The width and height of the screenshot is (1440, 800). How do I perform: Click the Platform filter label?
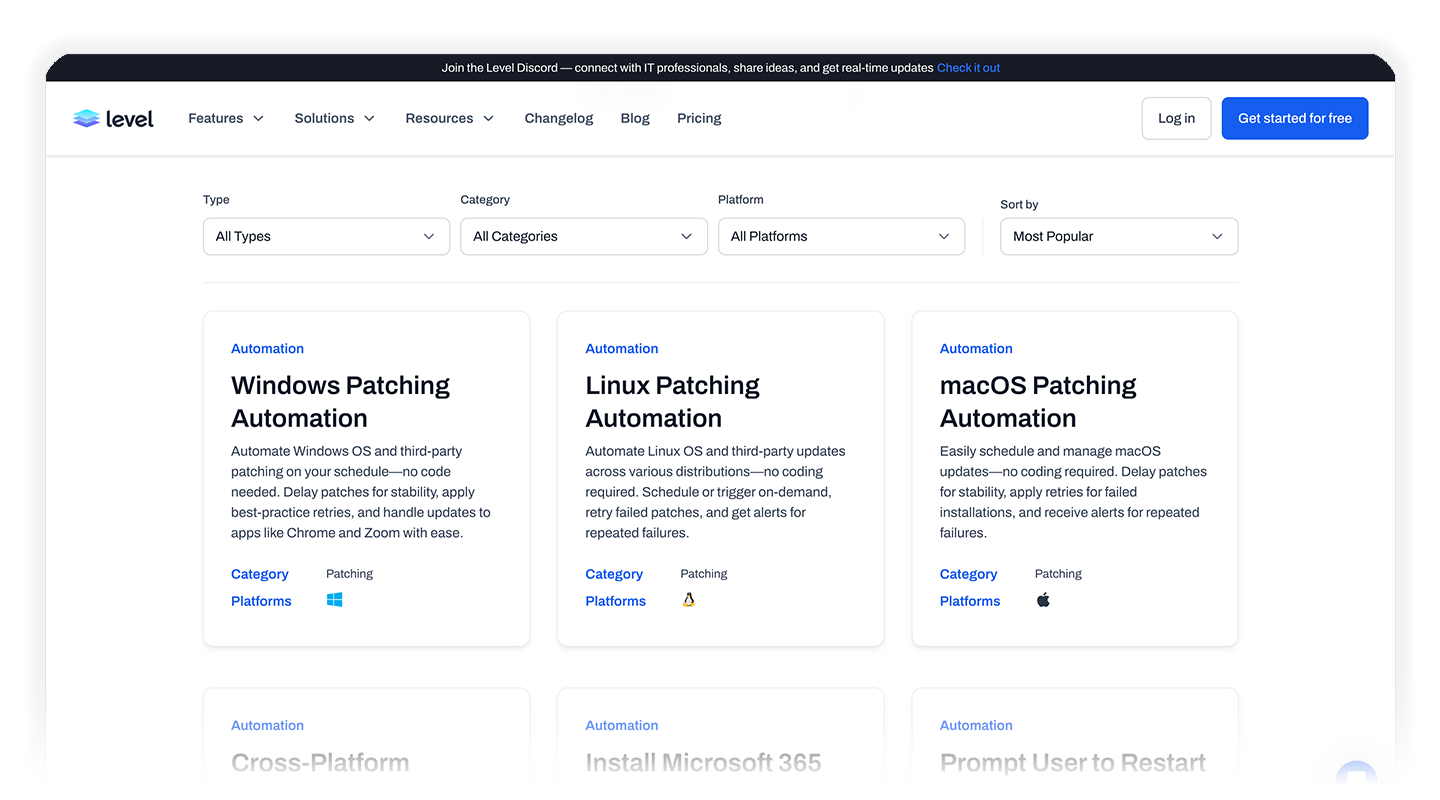click(741, 199)
